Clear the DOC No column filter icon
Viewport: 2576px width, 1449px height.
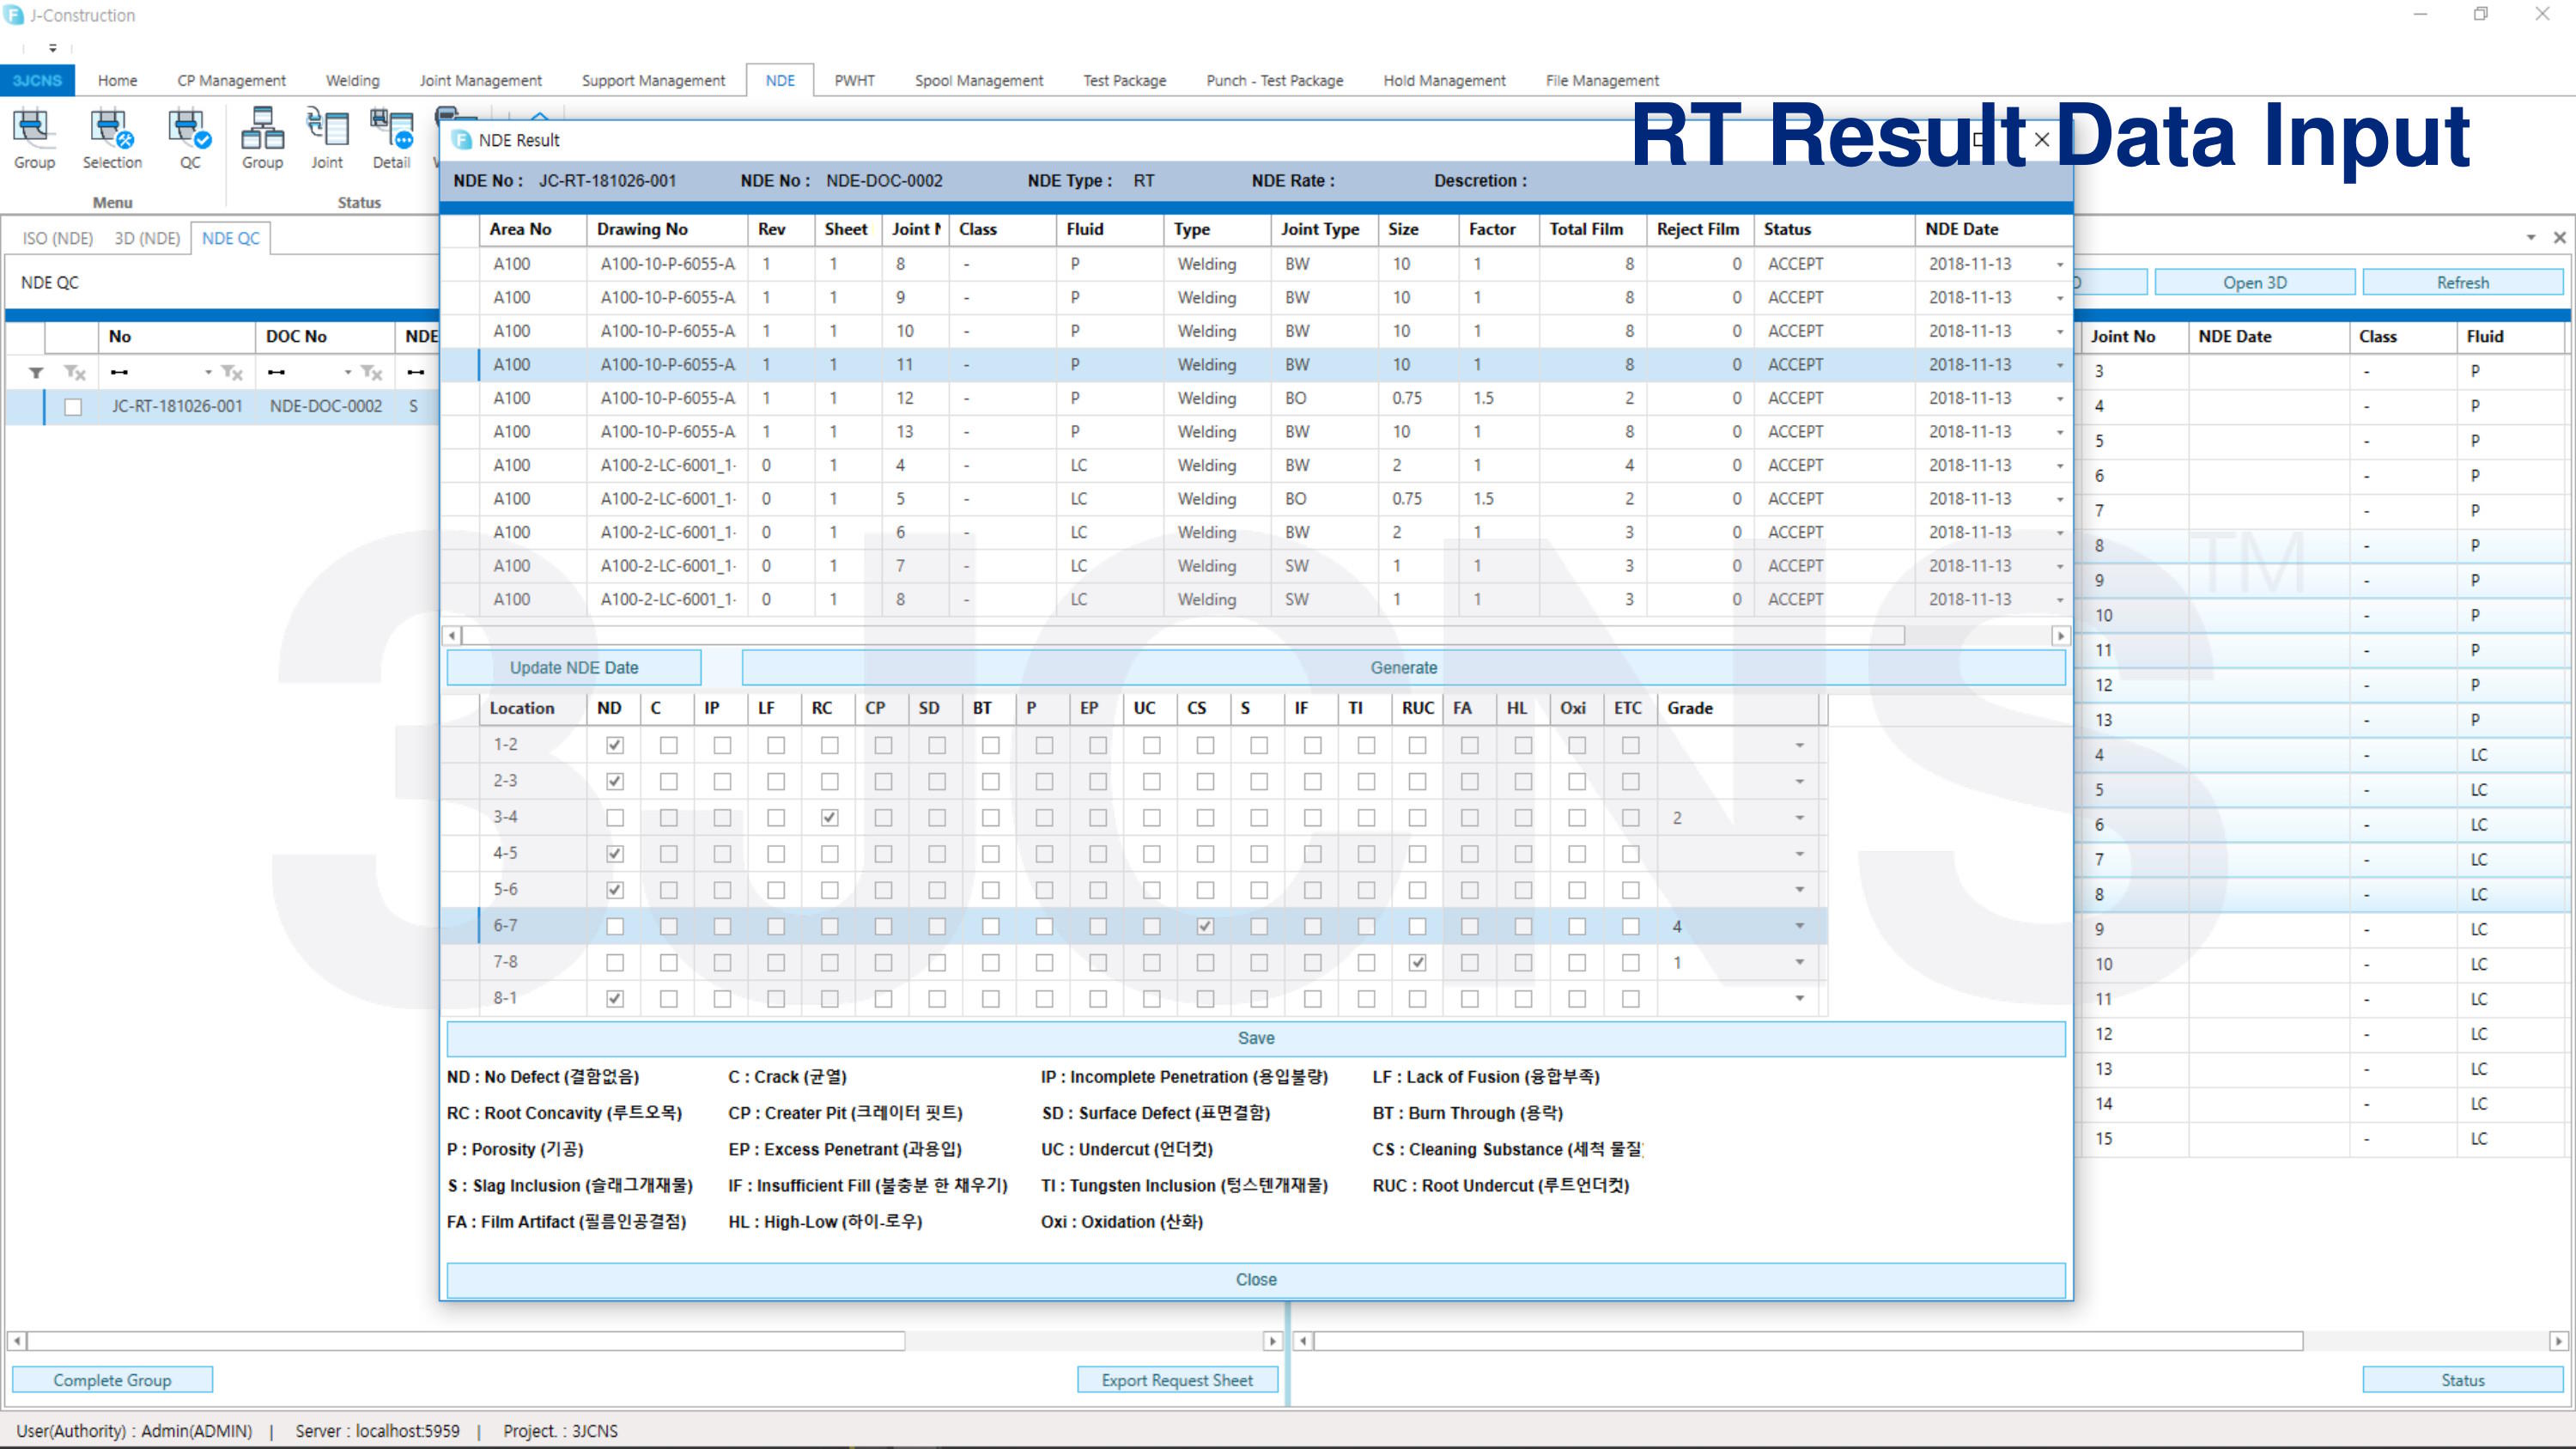pyautogui.click(x=372, y=373)
